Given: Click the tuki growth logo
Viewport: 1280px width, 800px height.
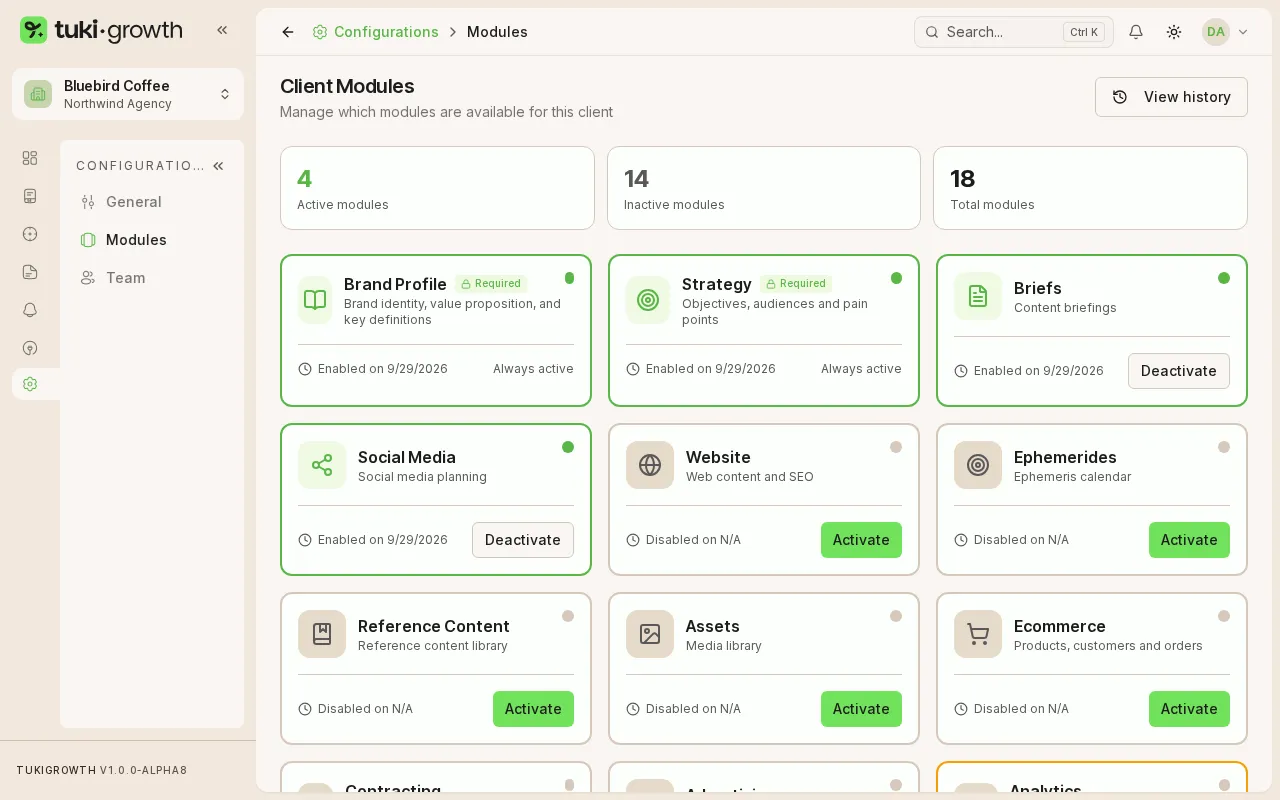Looking at the screenshot, I should [101, 30].
